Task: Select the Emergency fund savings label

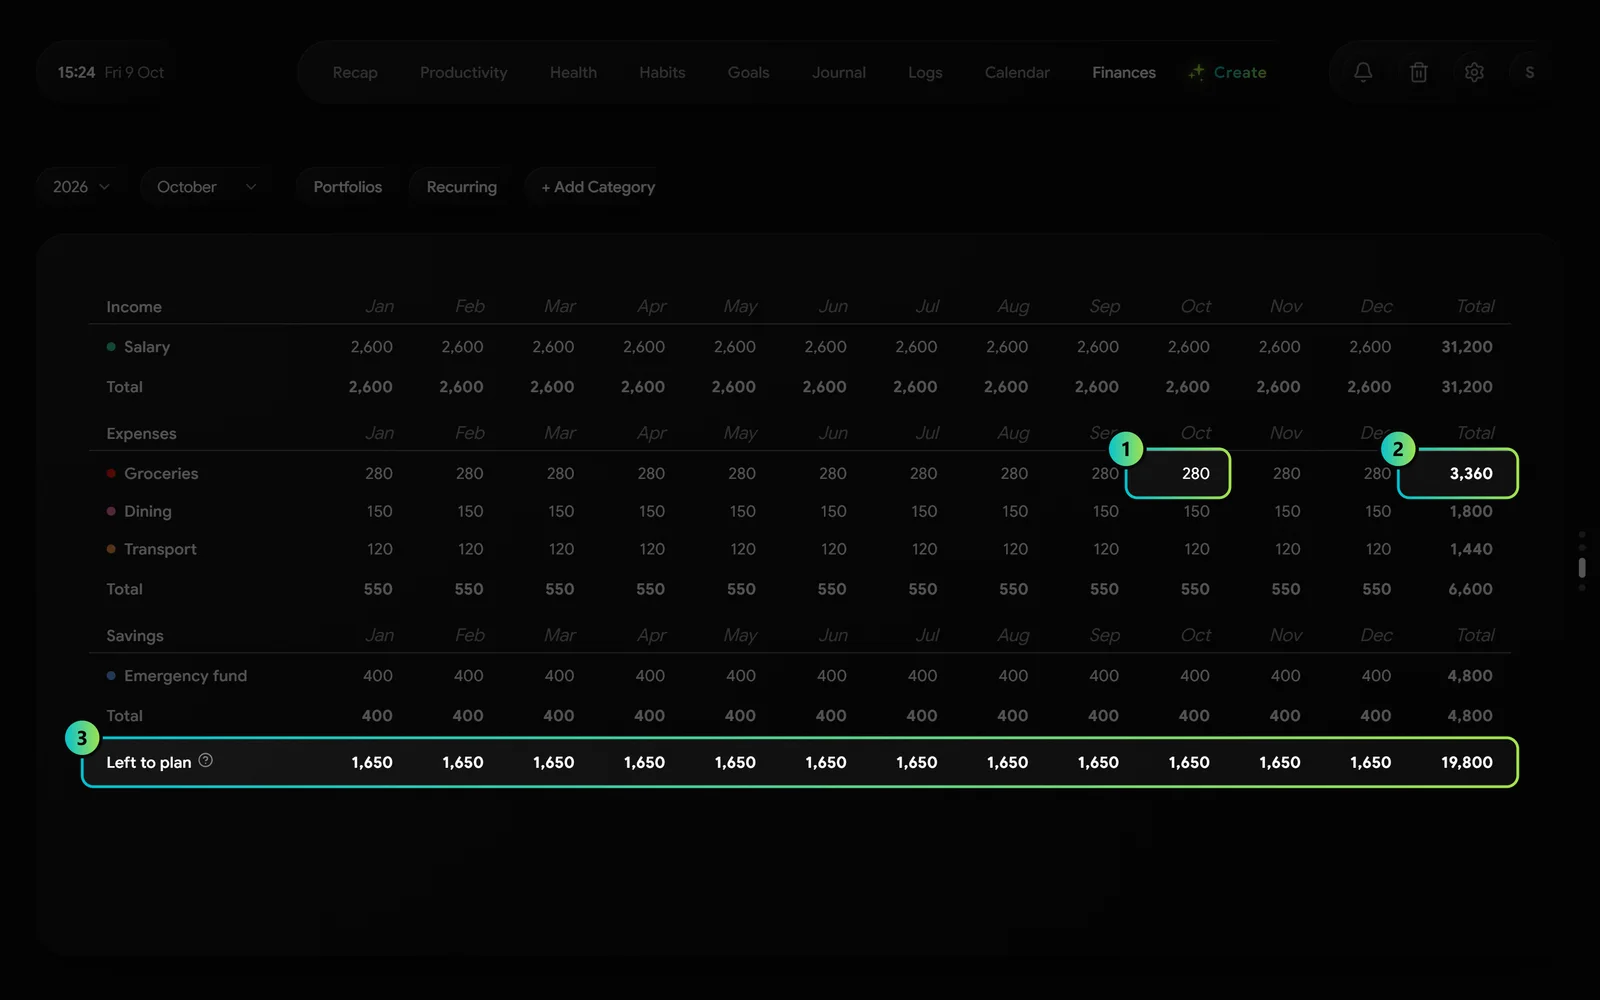Action: click(x=185, y=676)
